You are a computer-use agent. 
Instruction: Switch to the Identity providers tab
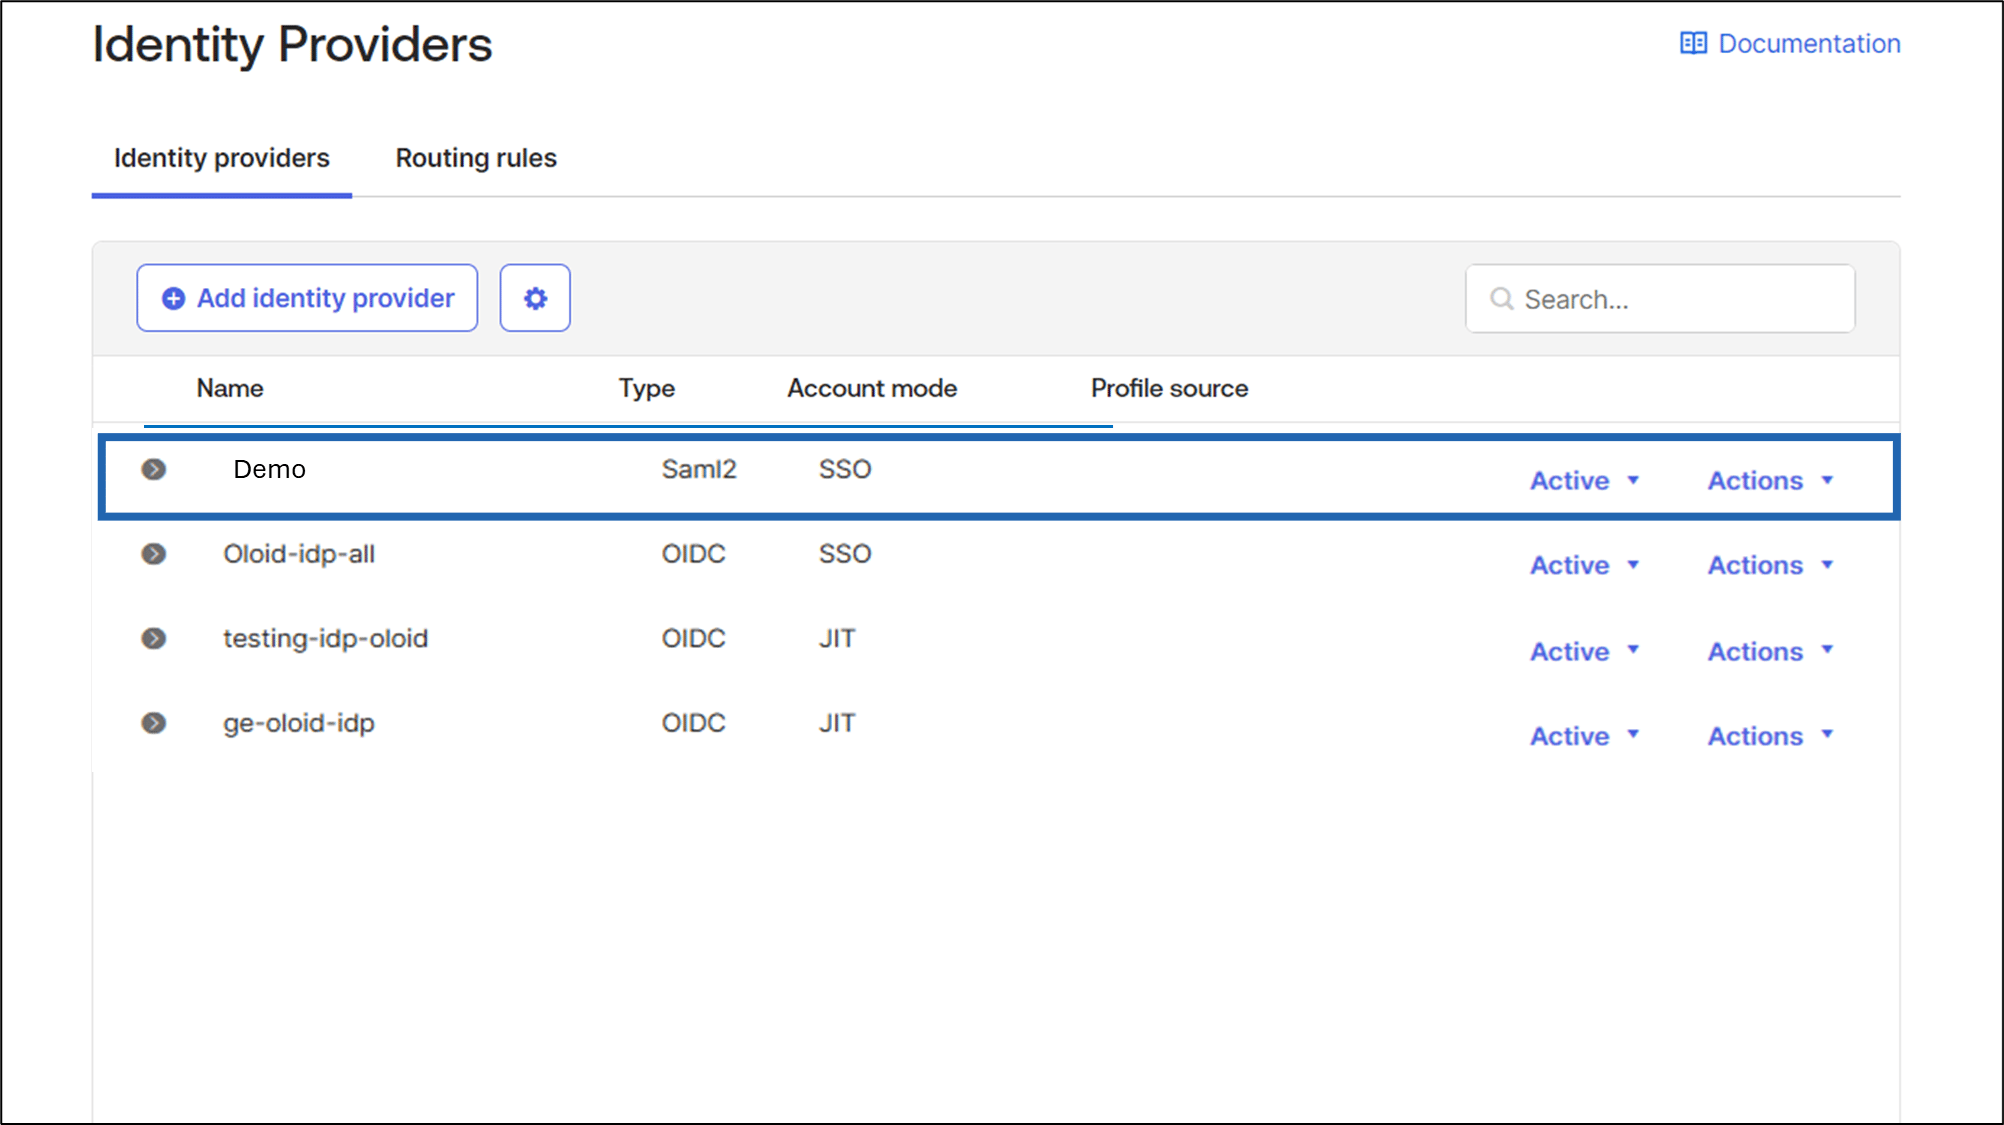click(x=221, y=158)
